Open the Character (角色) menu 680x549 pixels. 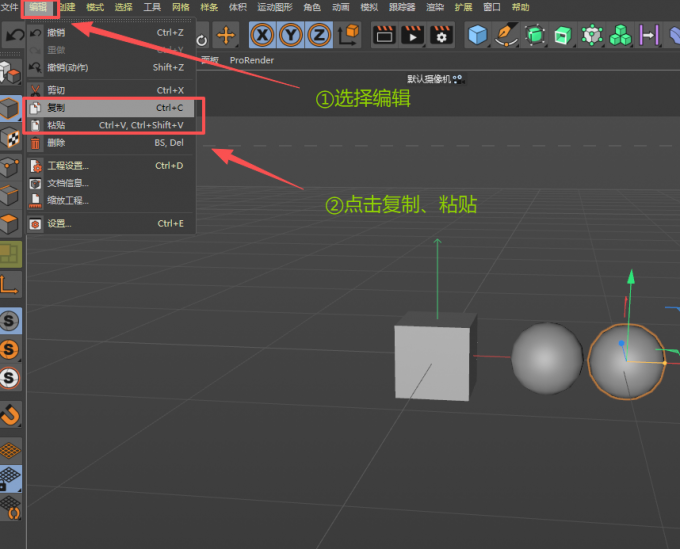click(312, 7)
